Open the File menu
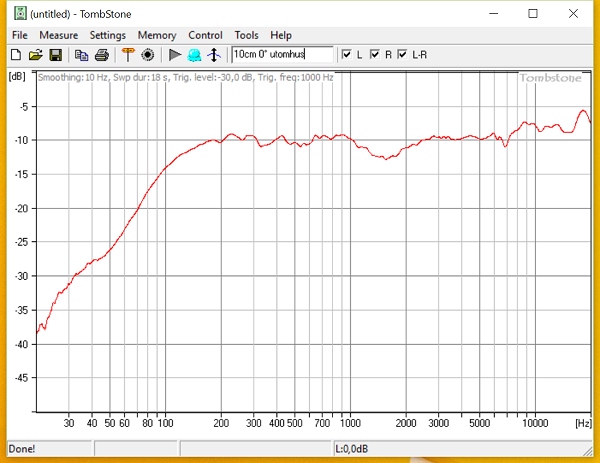The width and height of the screenshot is (600, 463). (x=20, y=35)
